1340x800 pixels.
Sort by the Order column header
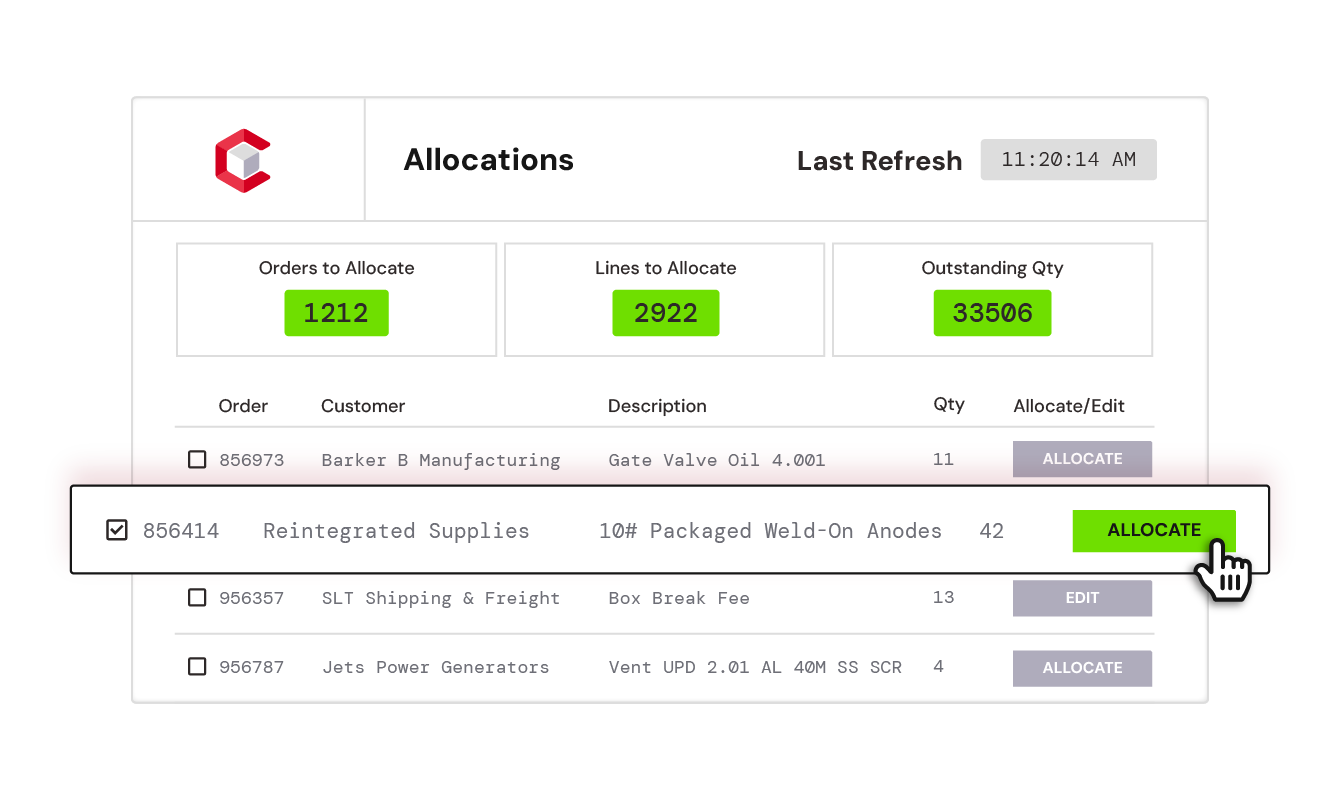click(243, 406)
